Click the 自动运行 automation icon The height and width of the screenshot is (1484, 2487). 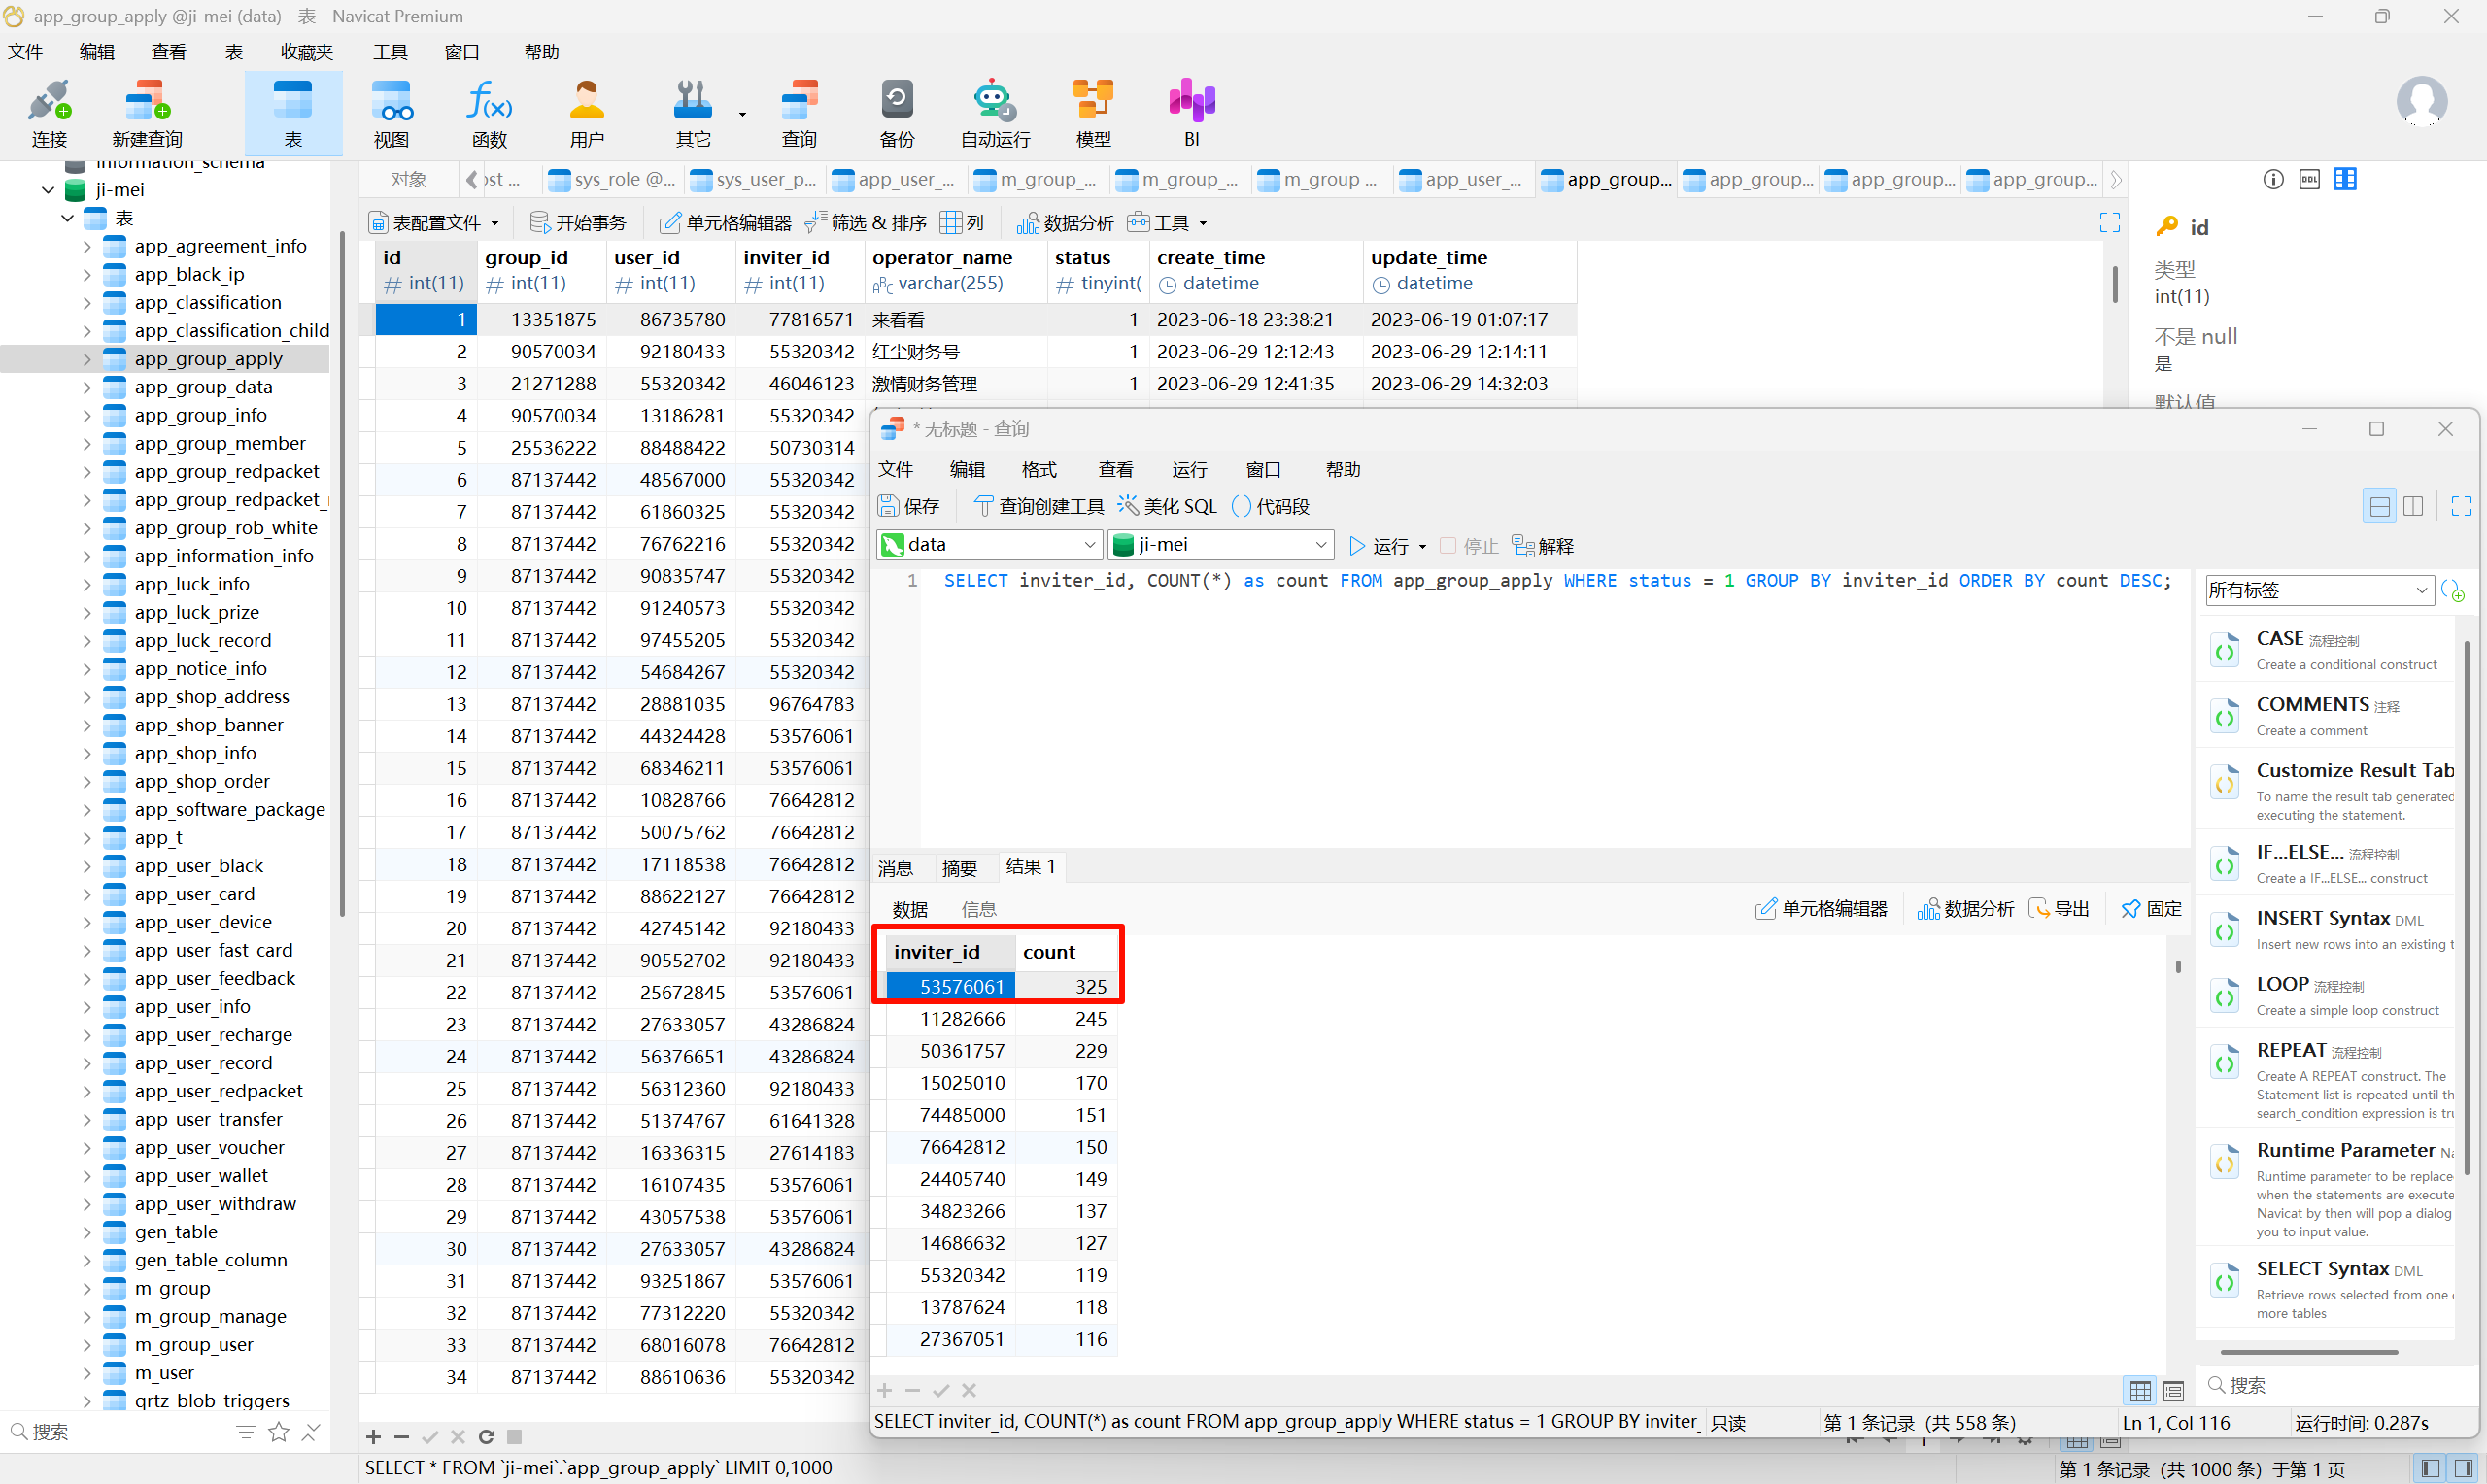point(994,113)
